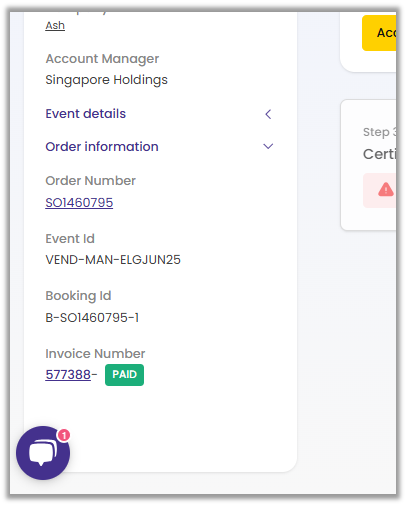Select the Event Id VEND-MAN-ELGJUN25 text
This screenshot has height=506, width=406.
point(113,260)
